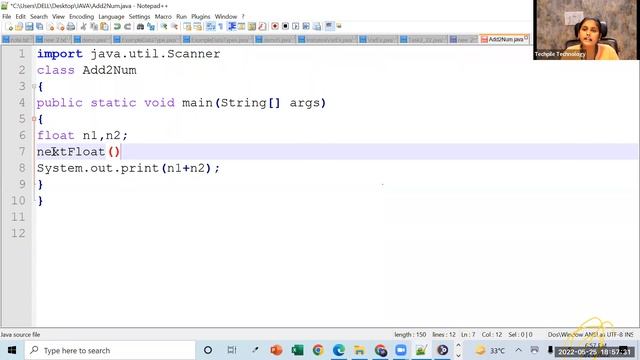Image resolution: width=640 pixels, height=360 pixels.
Task: Open the Document Map panel icon
Action: tap(252, 27)
